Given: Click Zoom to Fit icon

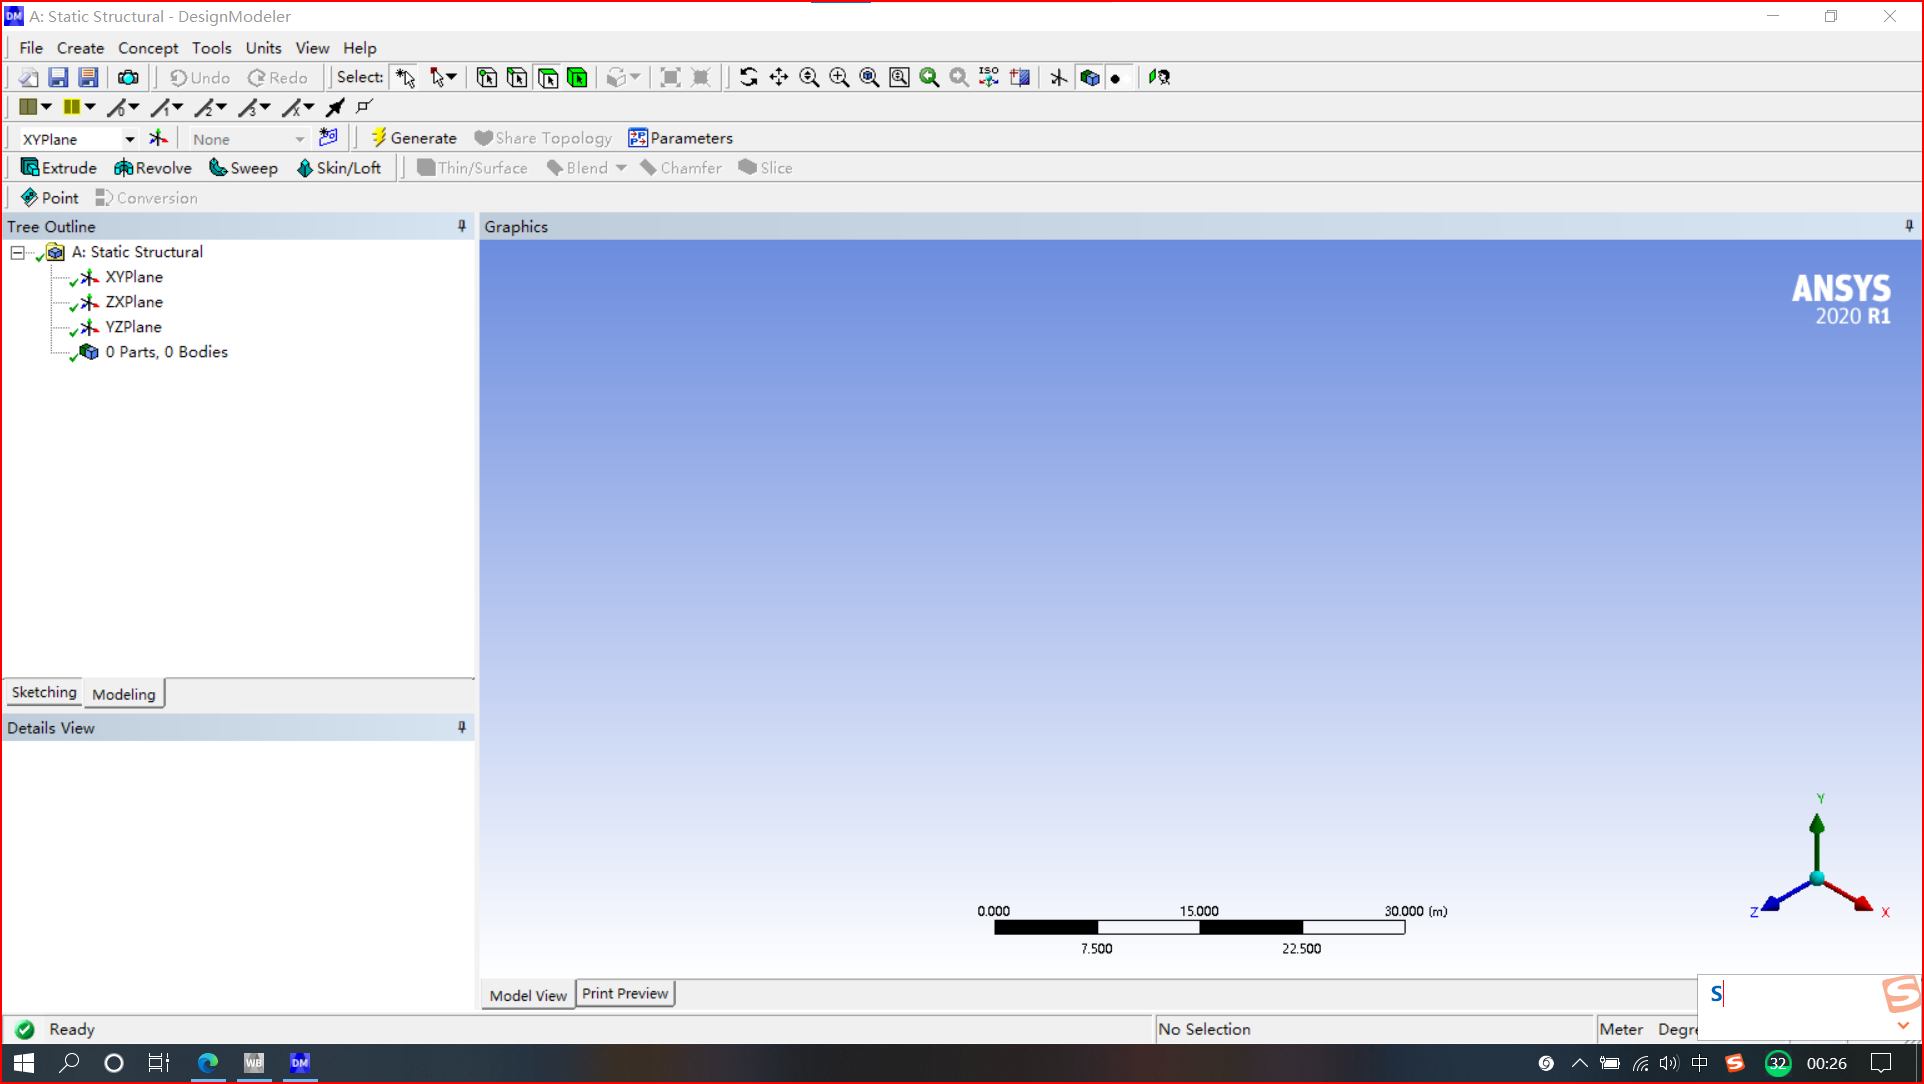Looking at the screenshot, I should 869,77.
